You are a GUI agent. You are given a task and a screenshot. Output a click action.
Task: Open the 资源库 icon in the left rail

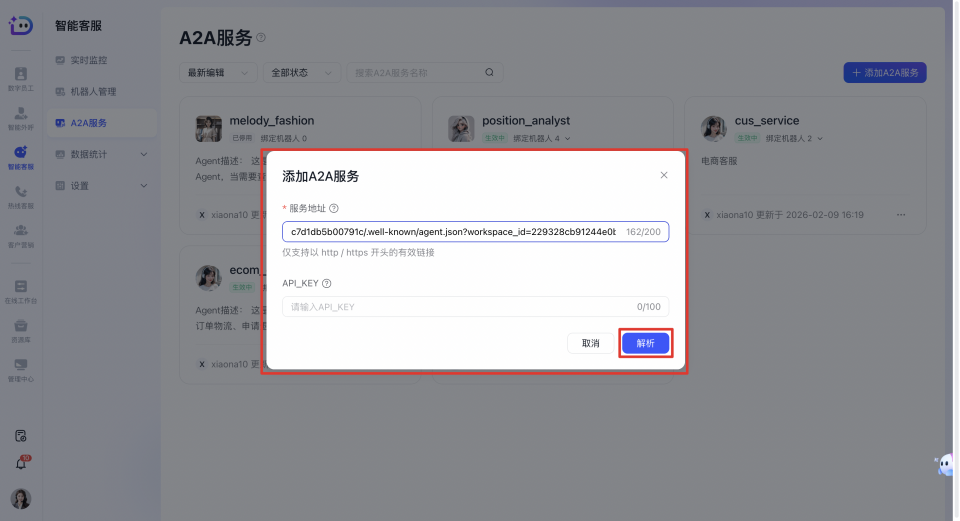click(20, 329)
